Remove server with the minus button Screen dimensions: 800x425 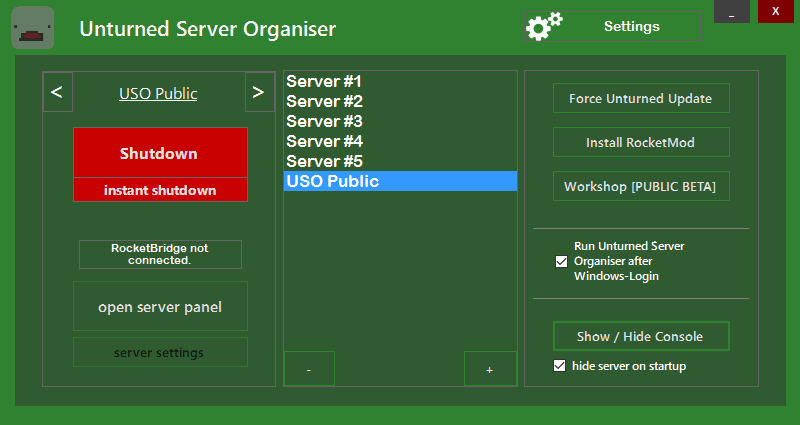pos(309,368)
